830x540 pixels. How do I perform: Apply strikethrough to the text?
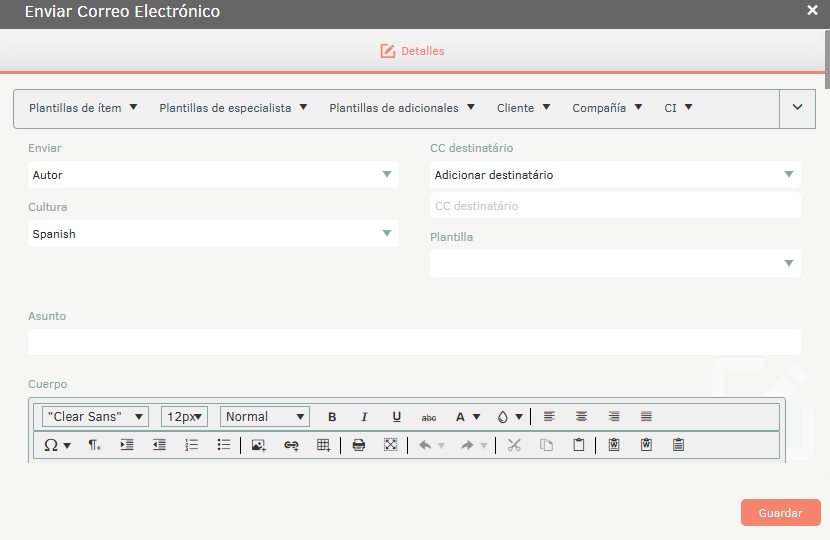(x=429, y=417)
